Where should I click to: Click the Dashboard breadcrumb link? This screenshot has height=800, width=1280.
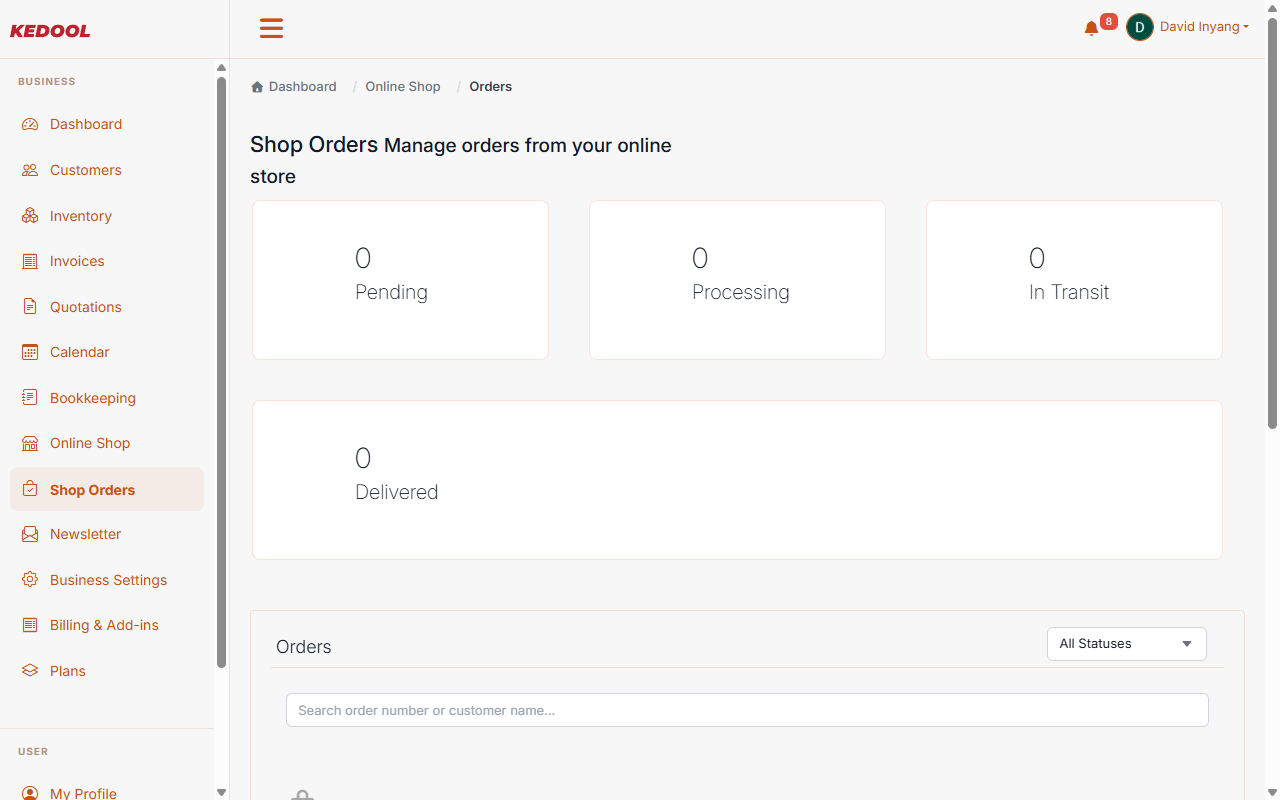pos(303,87)
